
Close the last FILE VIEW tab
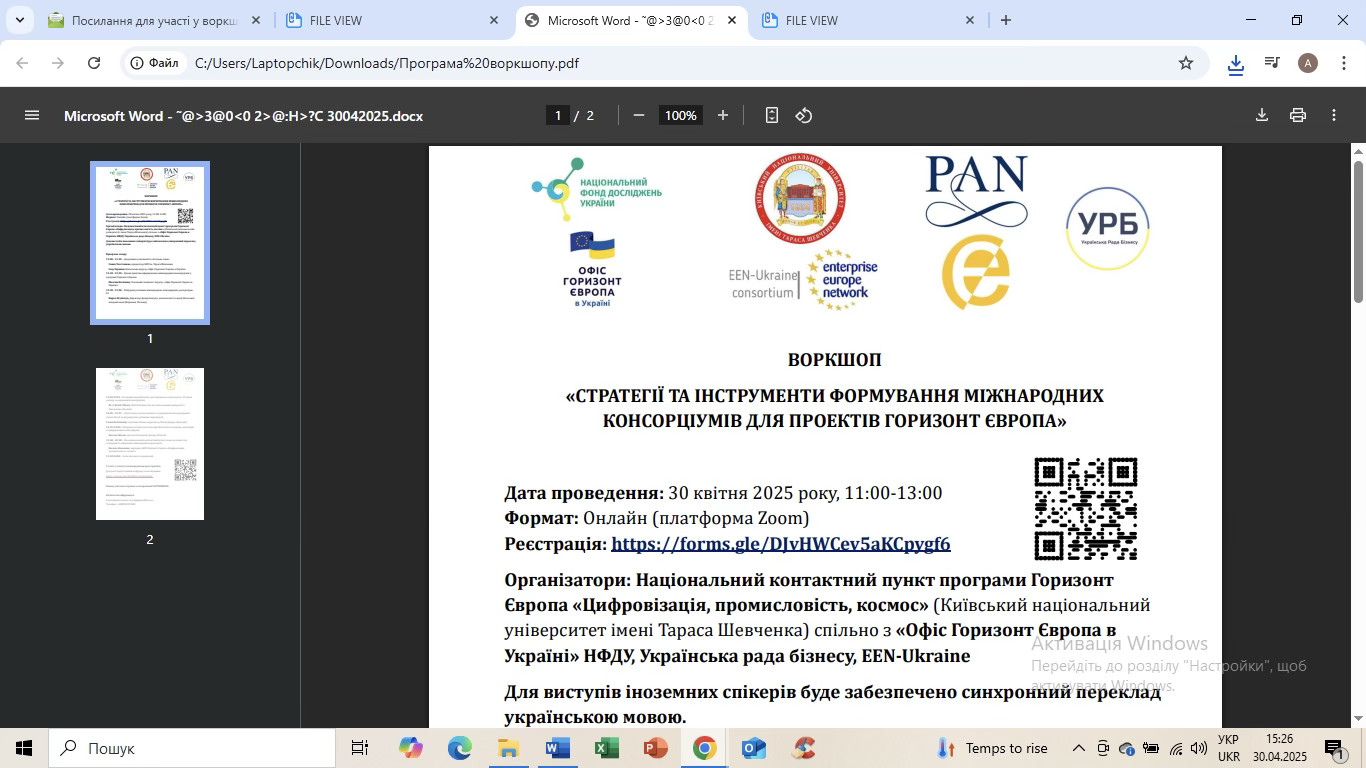970,20
